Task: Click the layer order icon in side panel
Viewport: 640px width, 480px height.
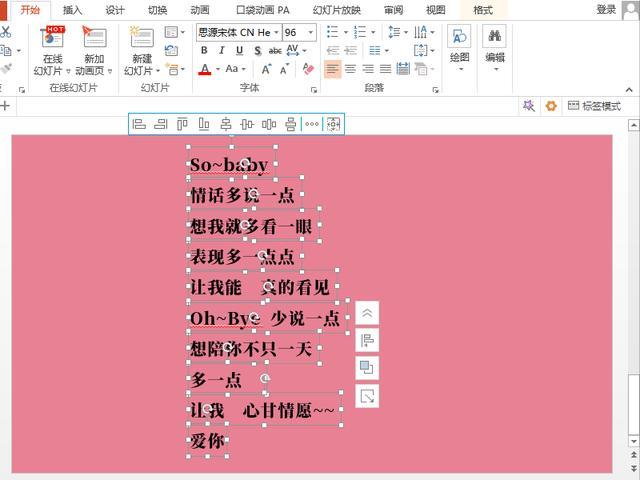Action: (367, 368)
